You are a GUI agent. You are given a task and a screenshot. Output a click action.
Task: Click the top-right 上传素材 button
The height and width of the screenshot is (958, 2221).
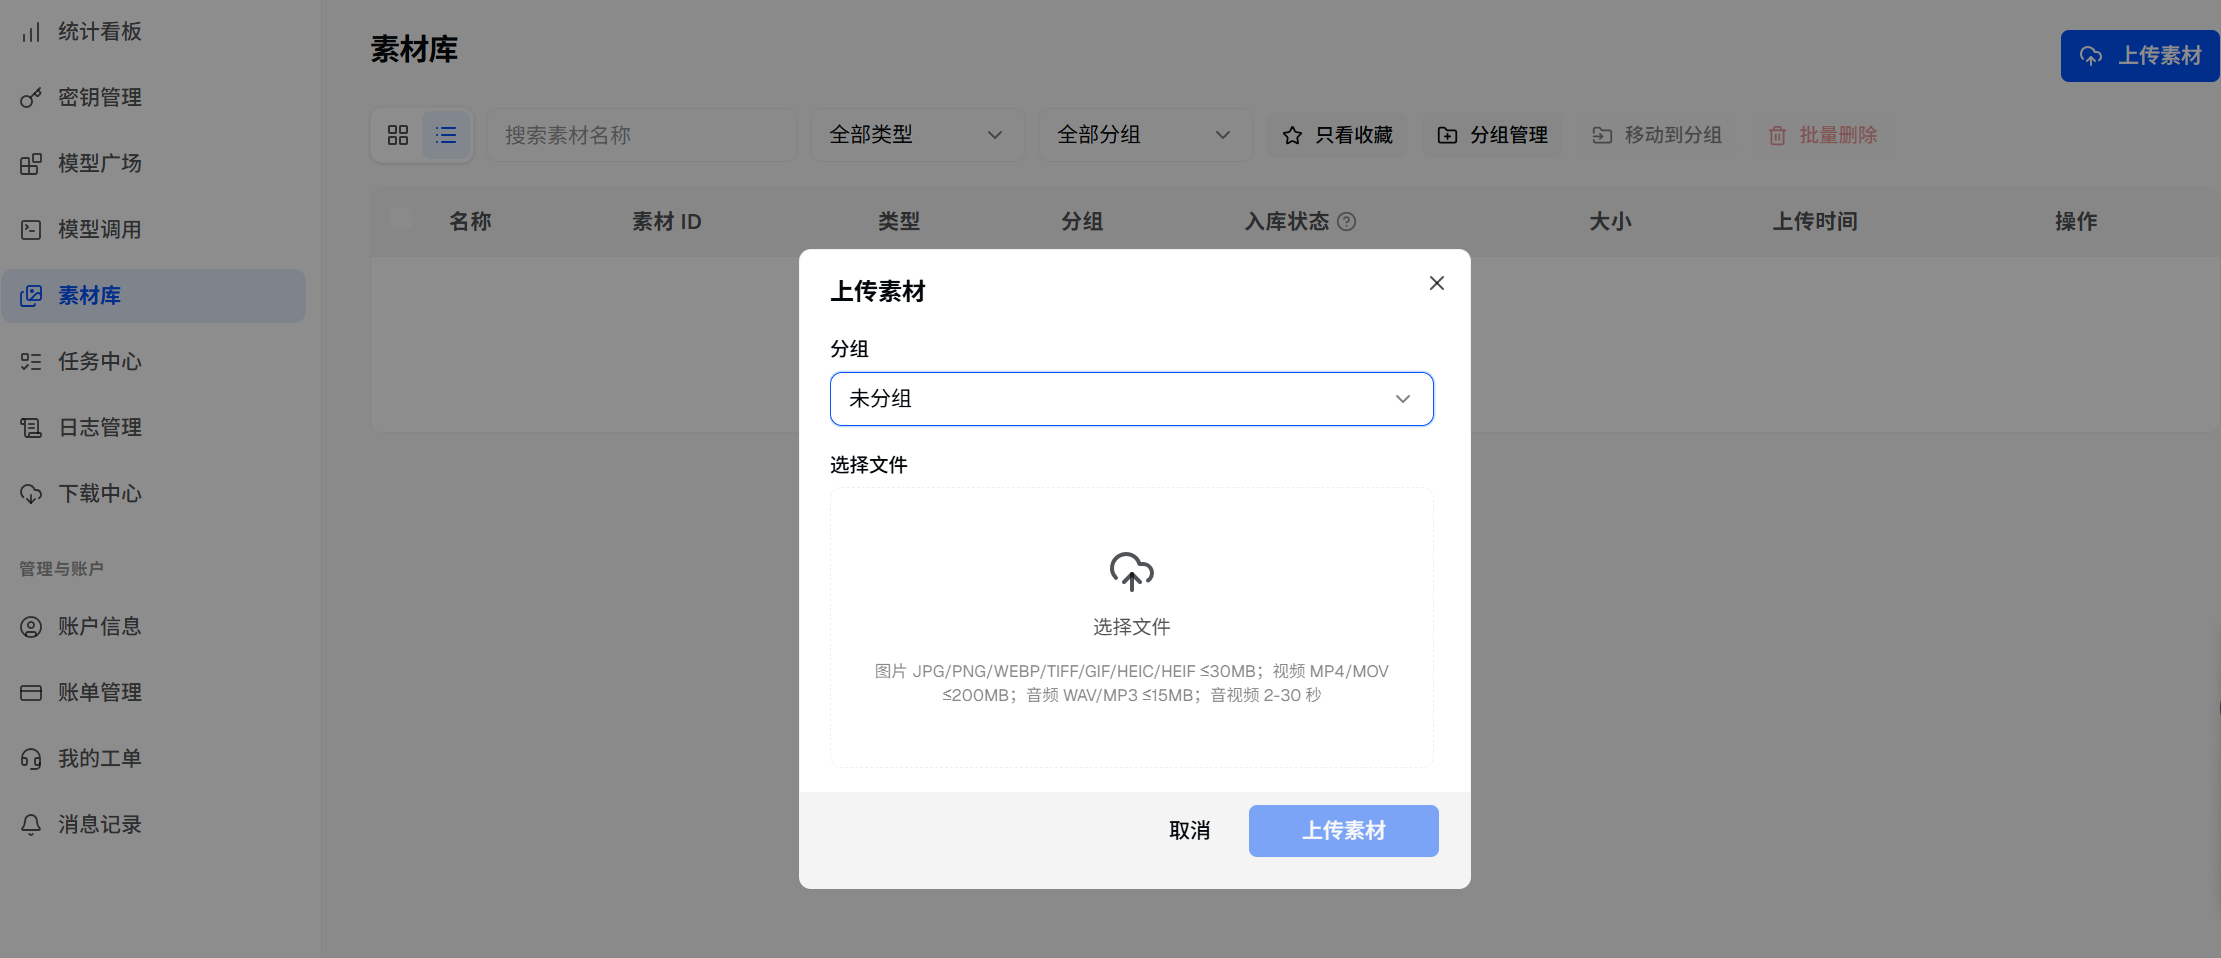click(x=2140, y=56)
